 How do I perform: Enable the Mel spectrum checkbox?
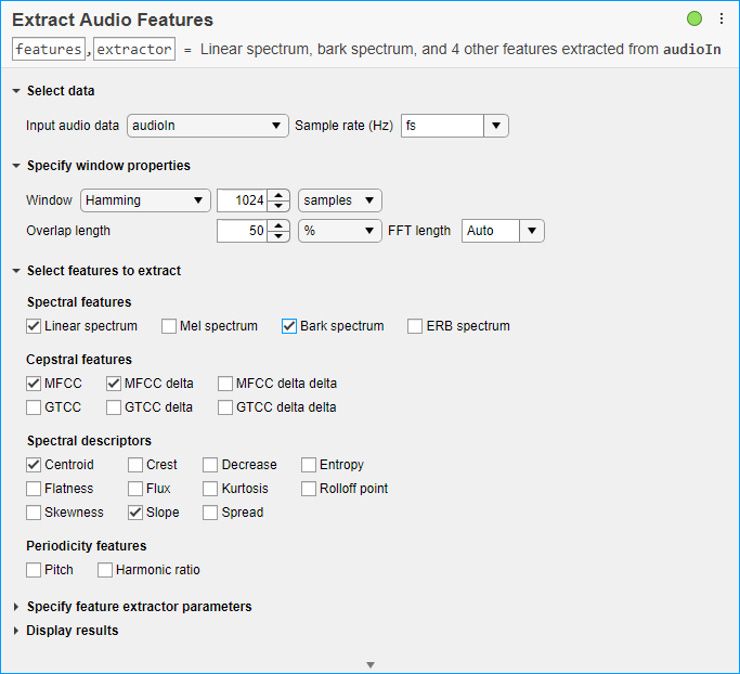(169, 326)
